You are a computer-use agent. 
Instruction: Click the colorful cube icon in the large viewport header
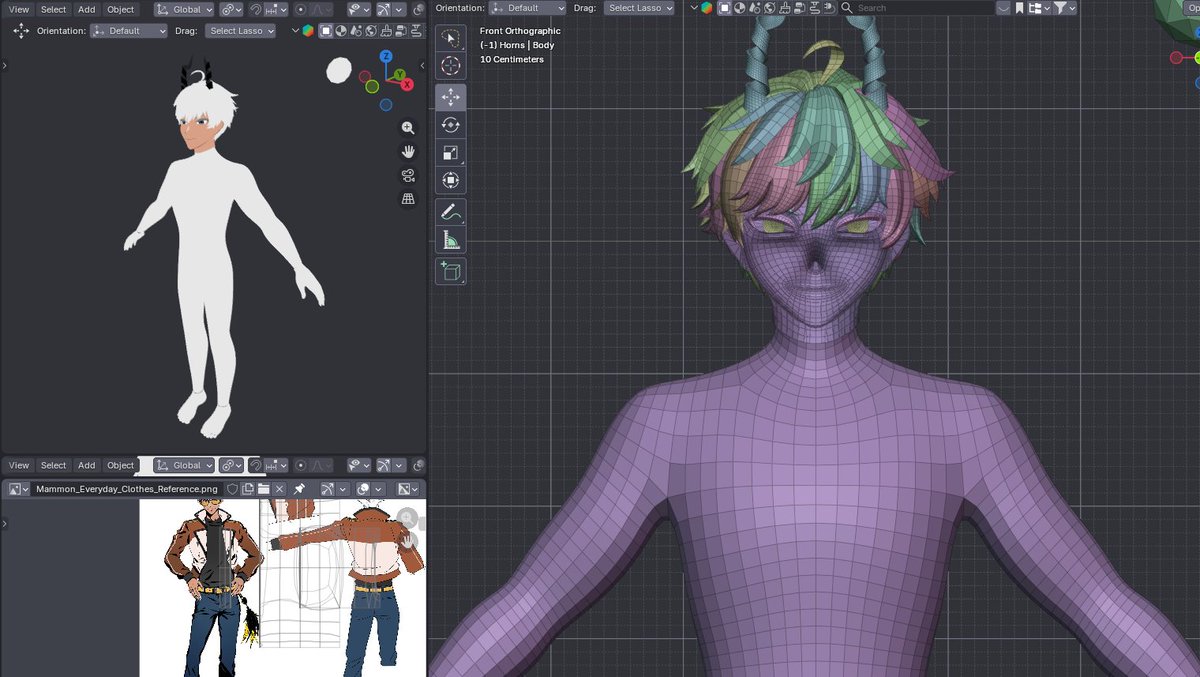[x=706, y=8]
